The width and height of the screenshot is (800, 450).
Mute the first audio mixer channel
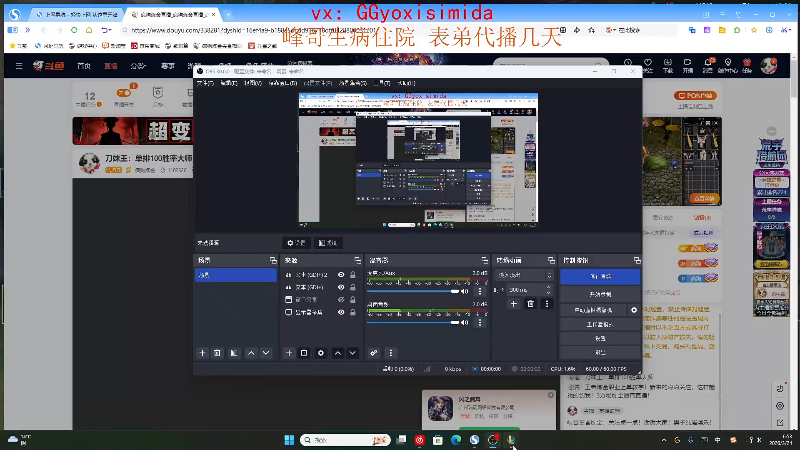click(x=465, y=291)
